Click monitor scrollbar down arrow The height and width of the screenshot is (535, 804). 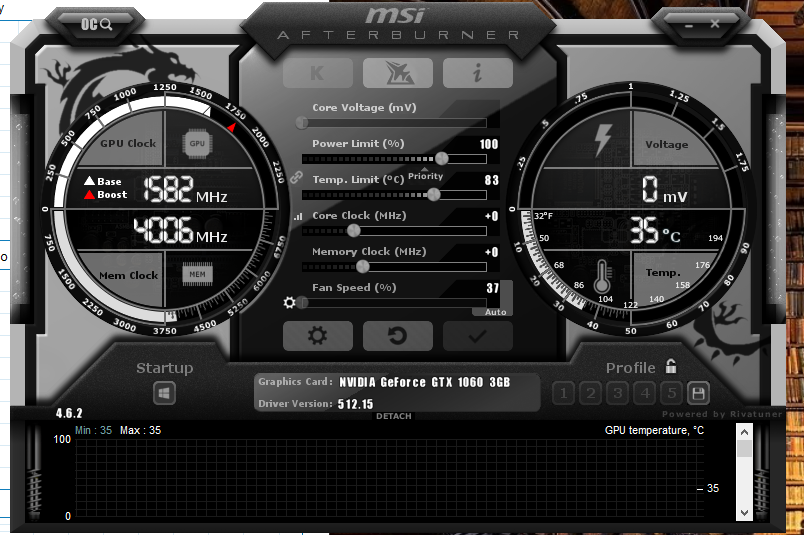tap(745, 512)
